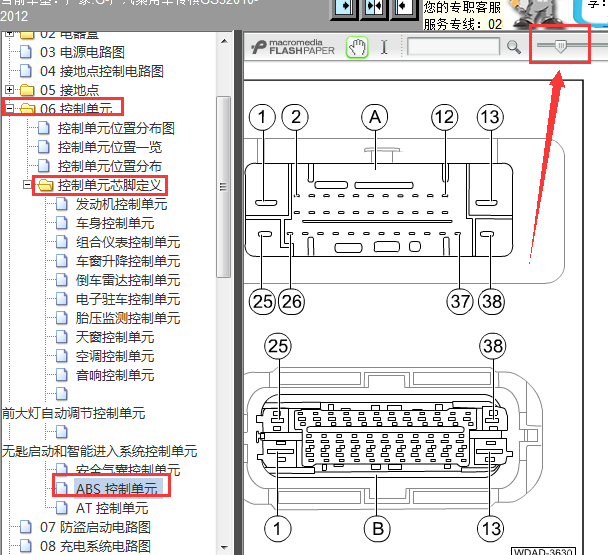Click connector A label in diagram

(375, 117)
